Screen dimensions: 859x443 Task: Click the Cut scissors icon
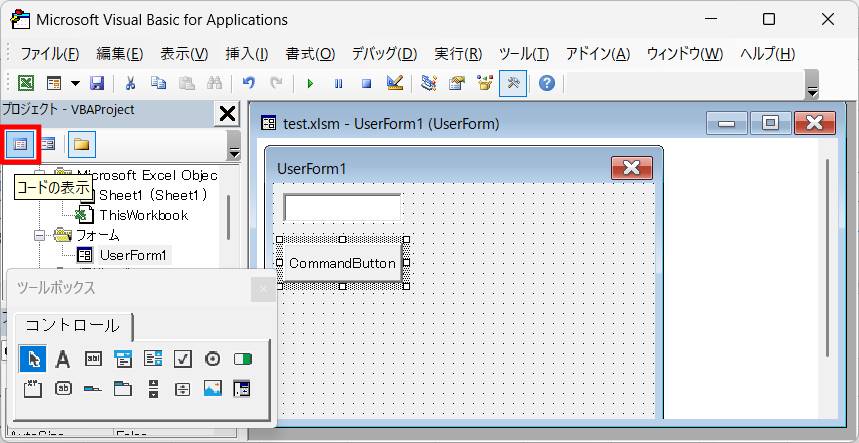tap(130, 83)
